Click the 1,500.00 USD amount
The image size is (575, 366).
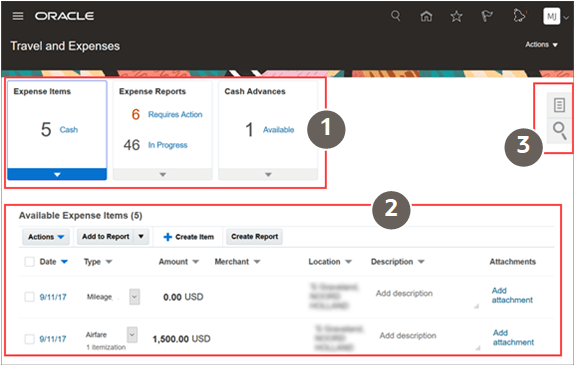182,339
